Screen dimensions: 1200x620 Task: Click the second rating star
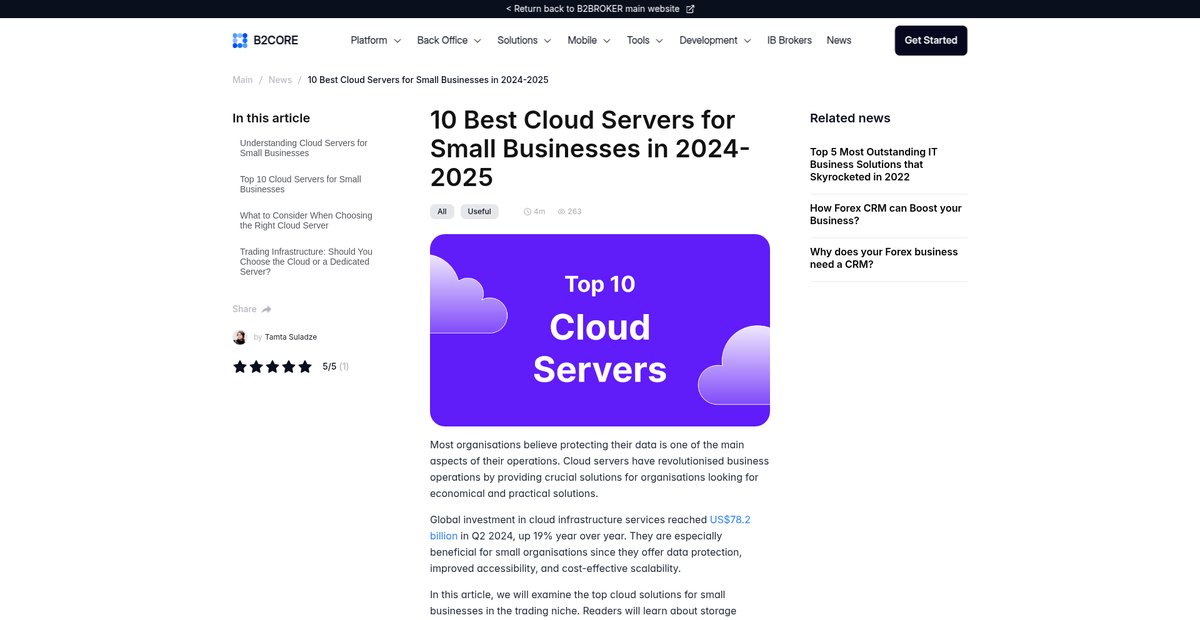click(256, 367)
